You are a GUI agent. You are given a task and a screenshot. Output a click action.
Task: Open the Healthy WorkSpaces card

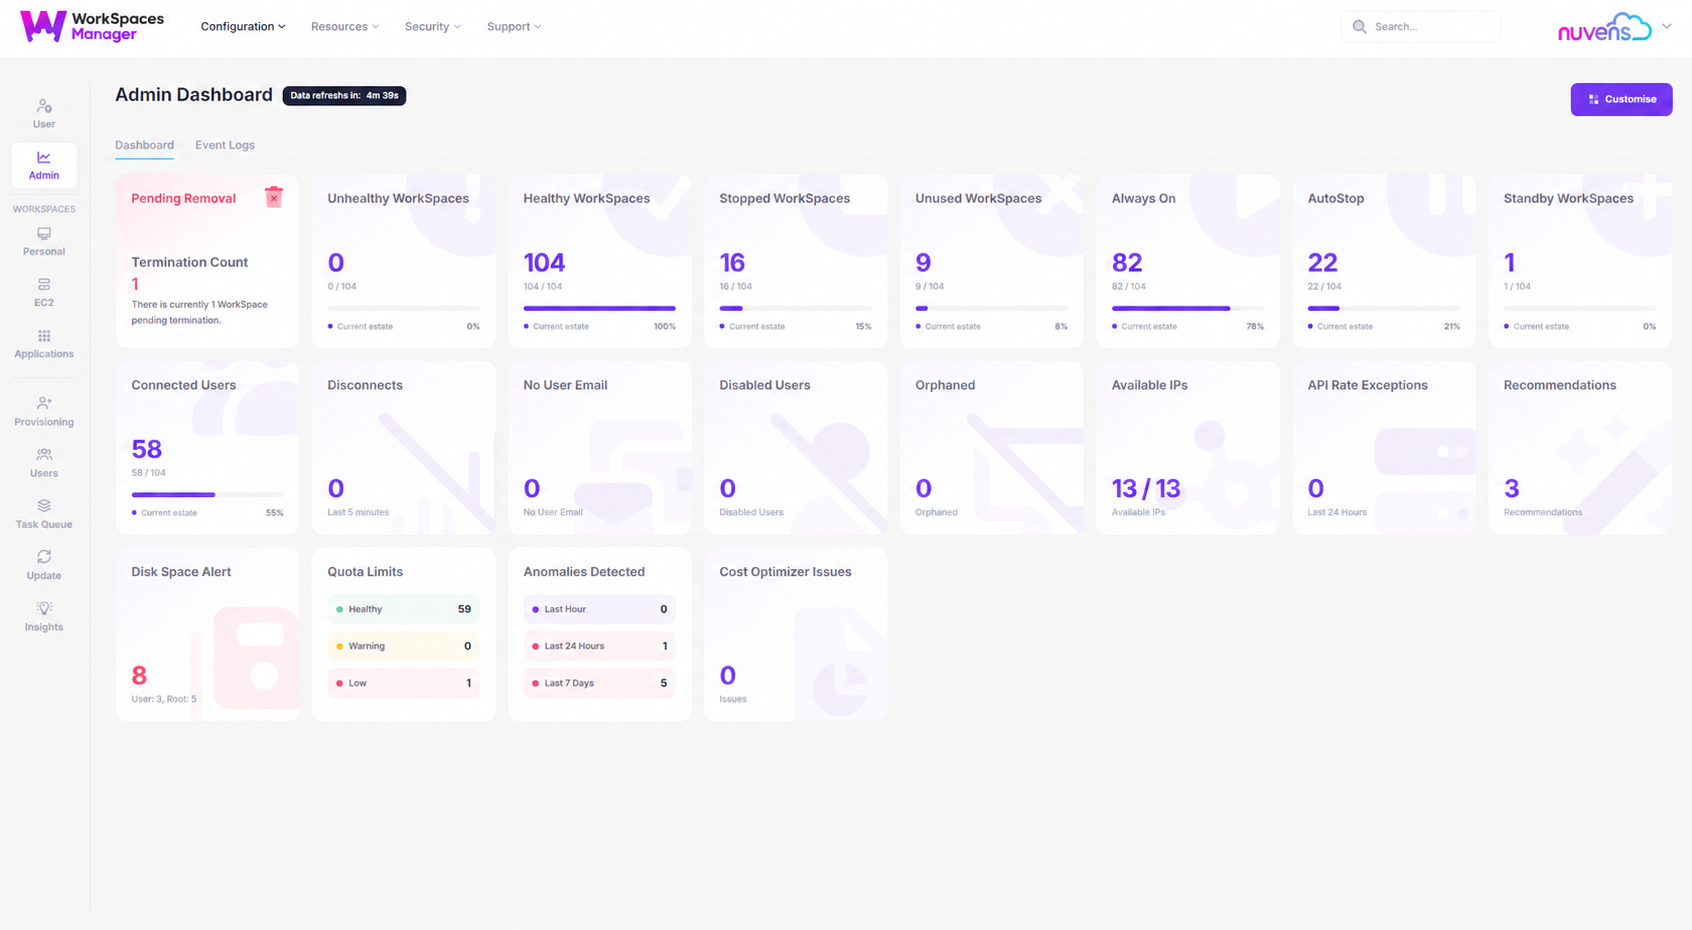click(x=599, y=261)
